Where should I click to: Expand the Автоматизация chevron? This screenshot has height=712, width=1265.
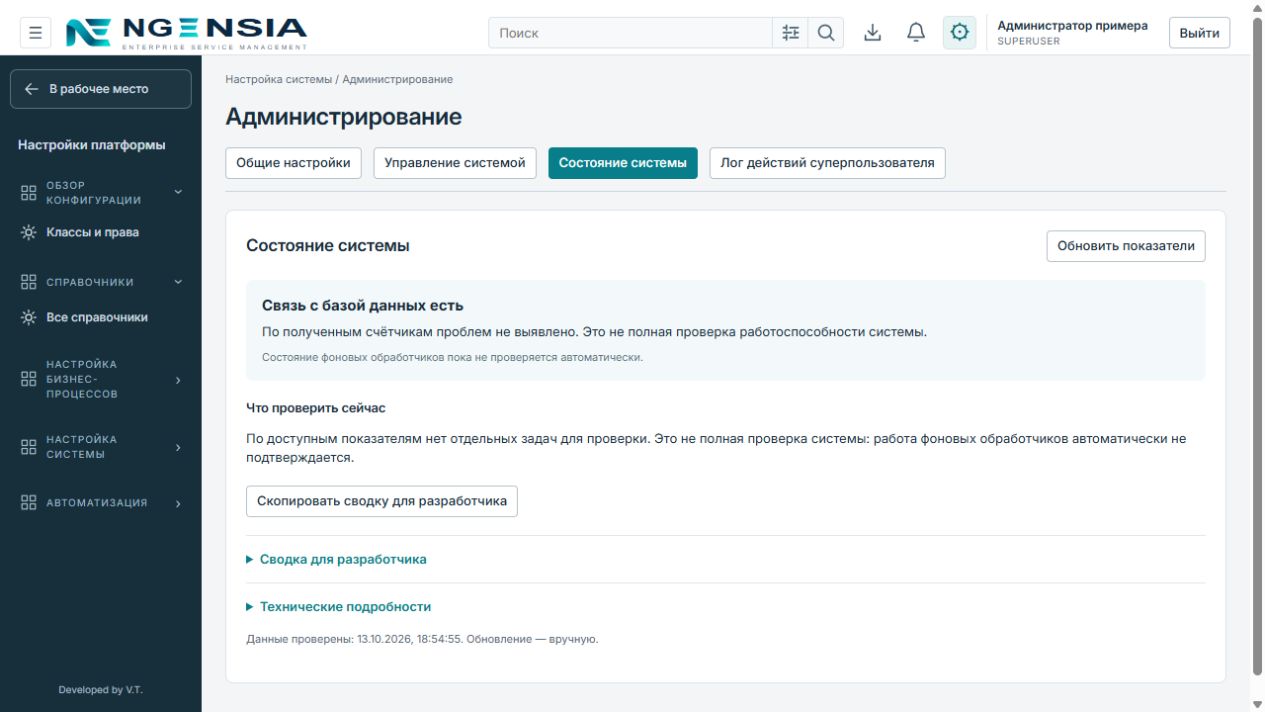click(178, 504)
